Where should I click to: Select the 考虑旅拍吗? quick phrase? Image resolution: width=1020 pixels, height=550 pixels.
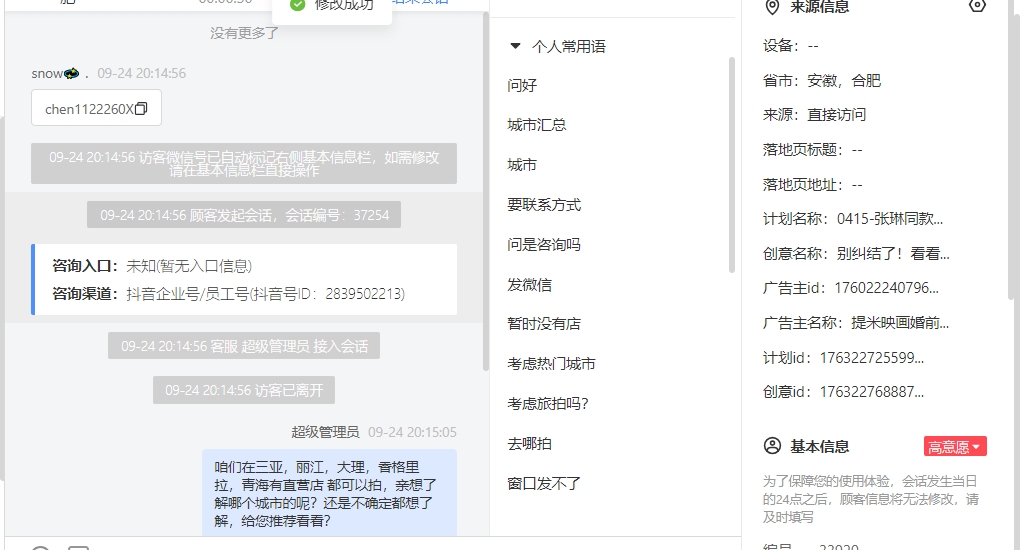(x=548, y=404)
